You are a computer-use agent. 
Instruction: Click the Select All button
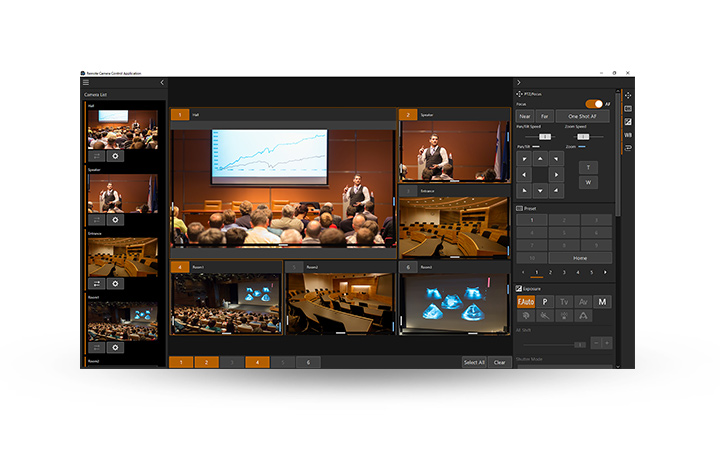click(x=474, y=362)
